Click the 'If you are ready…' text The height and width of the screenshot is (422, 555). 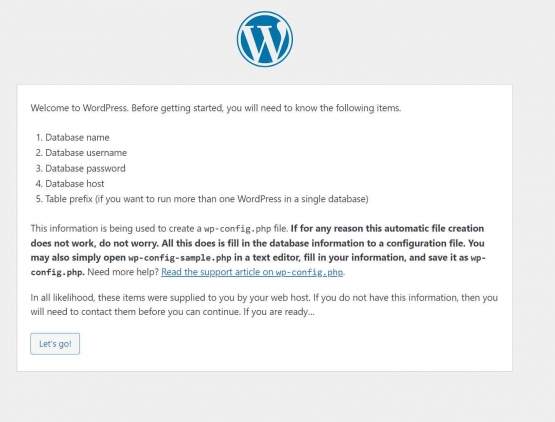279,312
